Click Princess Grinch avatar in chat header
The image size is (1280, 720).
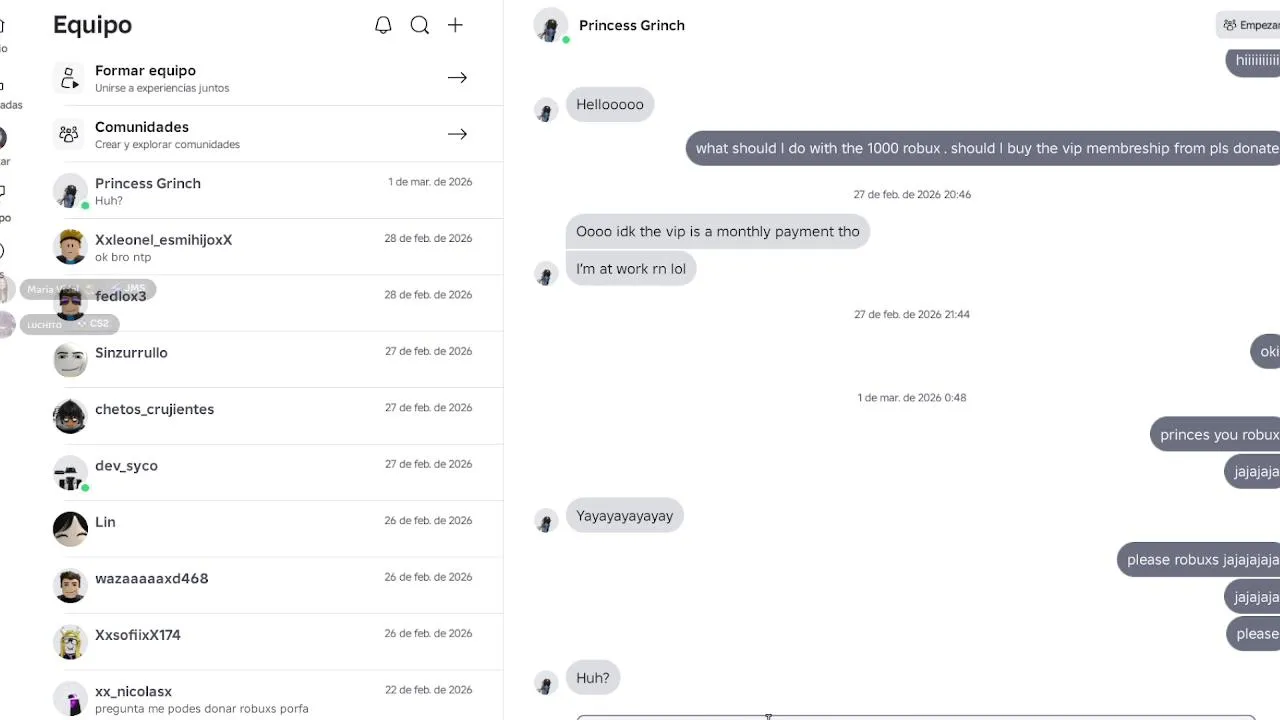550,26
